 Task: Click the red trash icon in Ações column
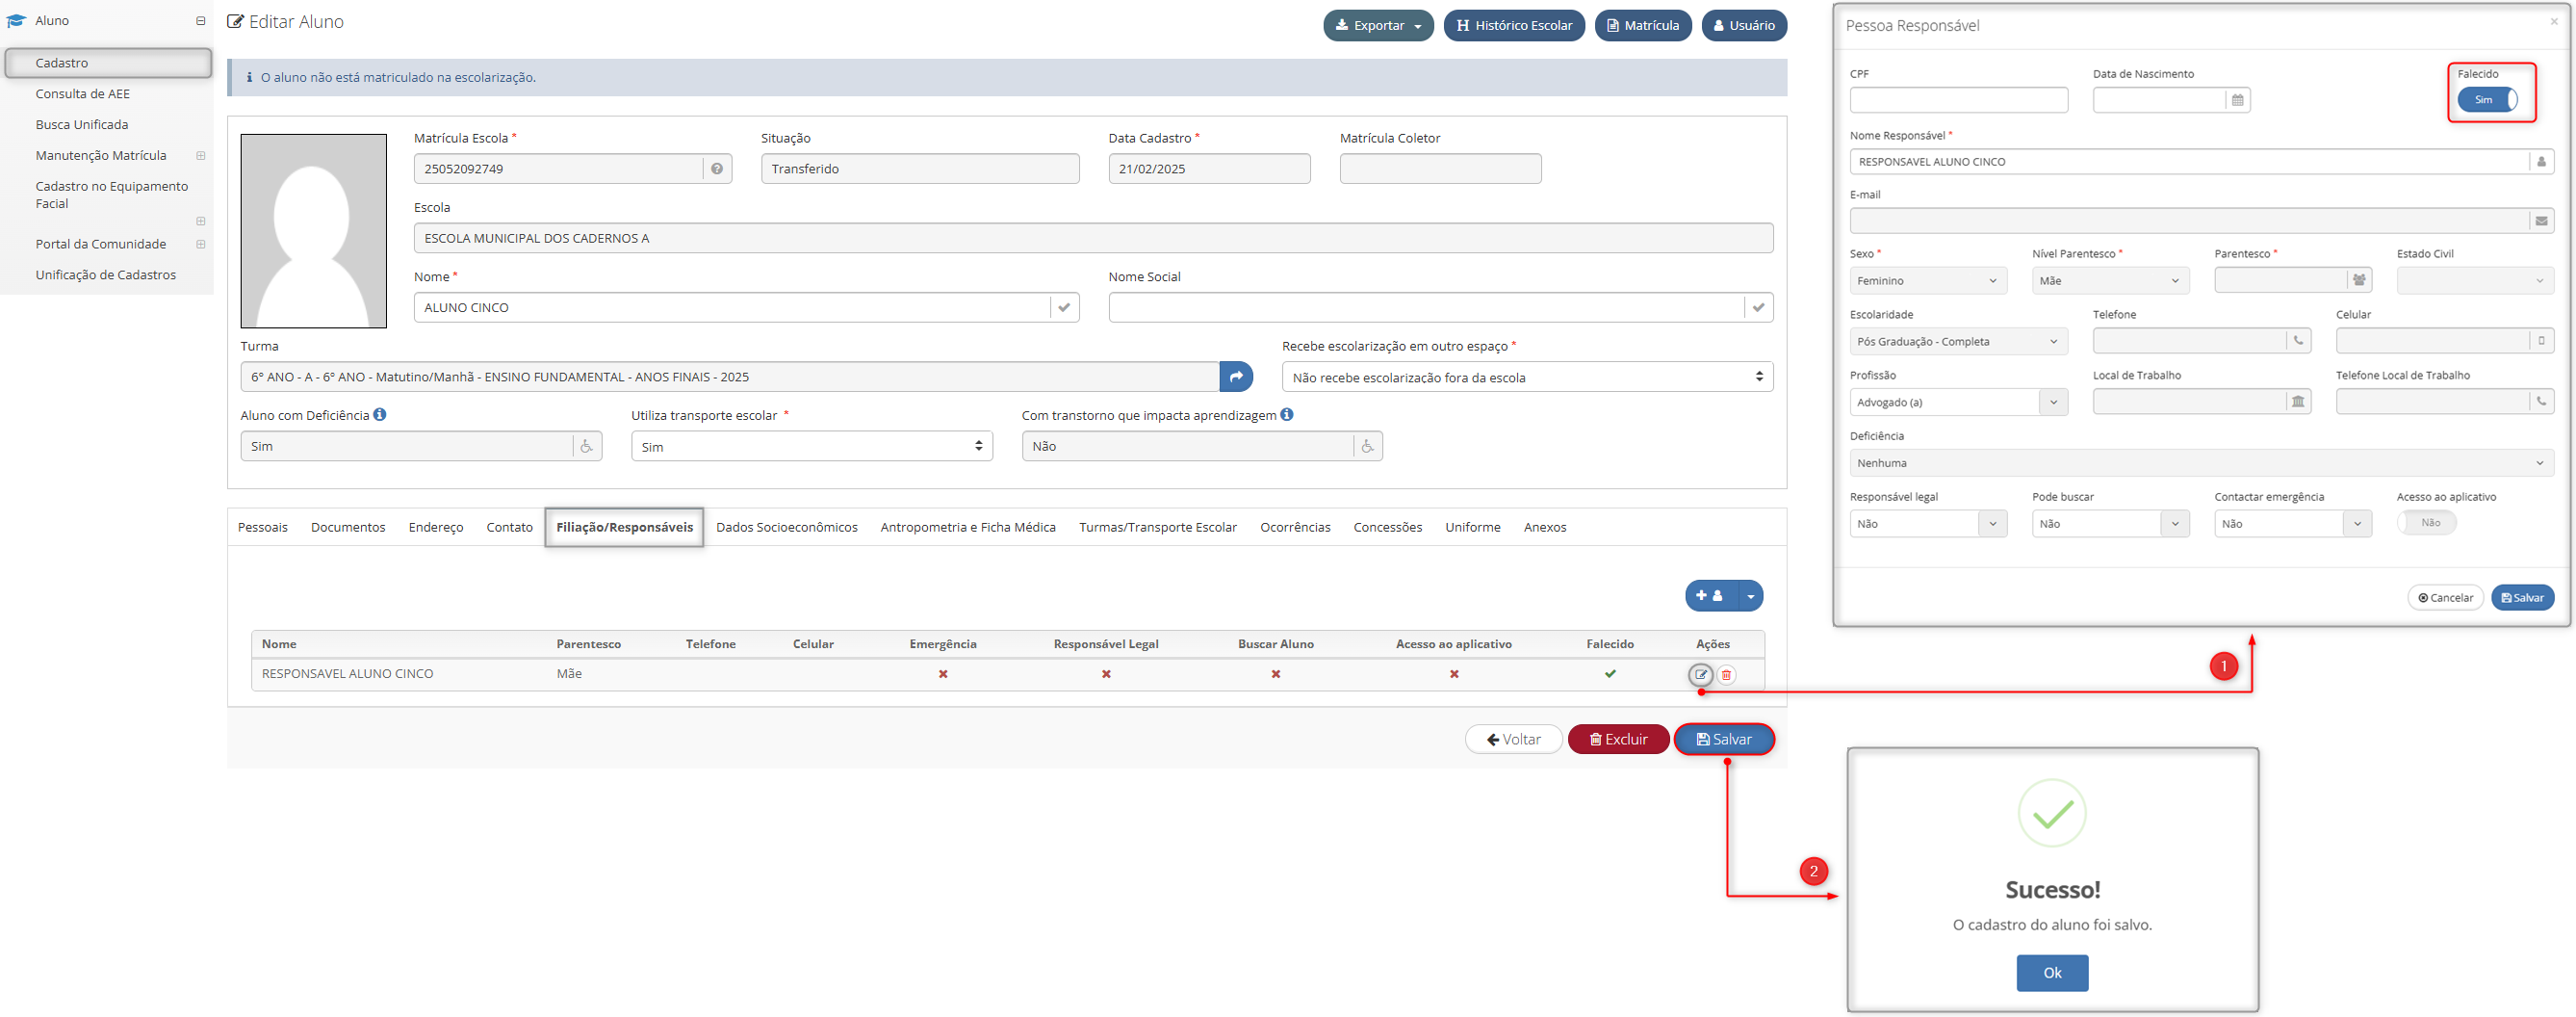coord(1726,675)
